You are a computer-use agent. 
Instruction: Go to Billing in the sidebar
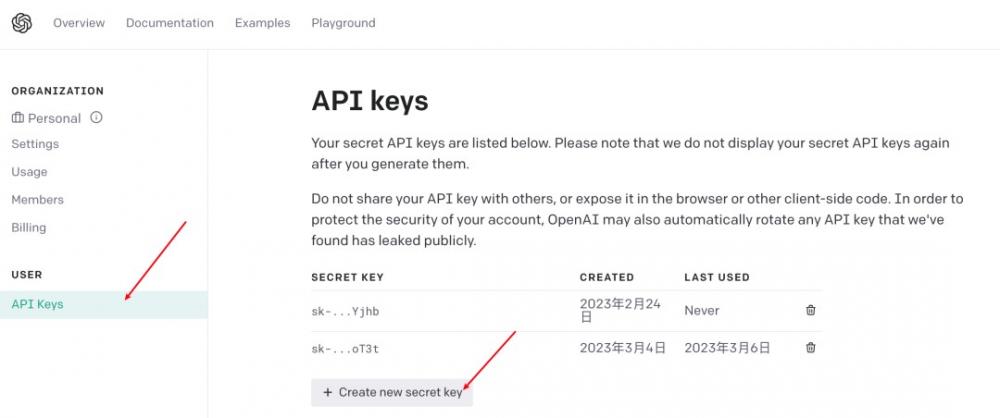pos(28,228)
